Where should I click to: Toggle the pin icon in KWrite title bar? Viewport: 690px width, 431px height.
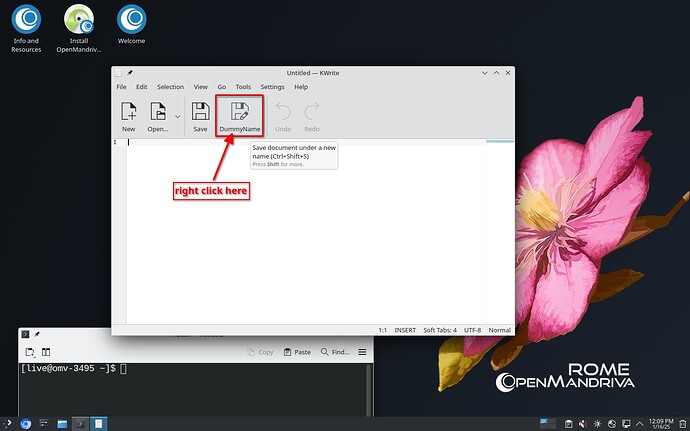pos(129,73)
